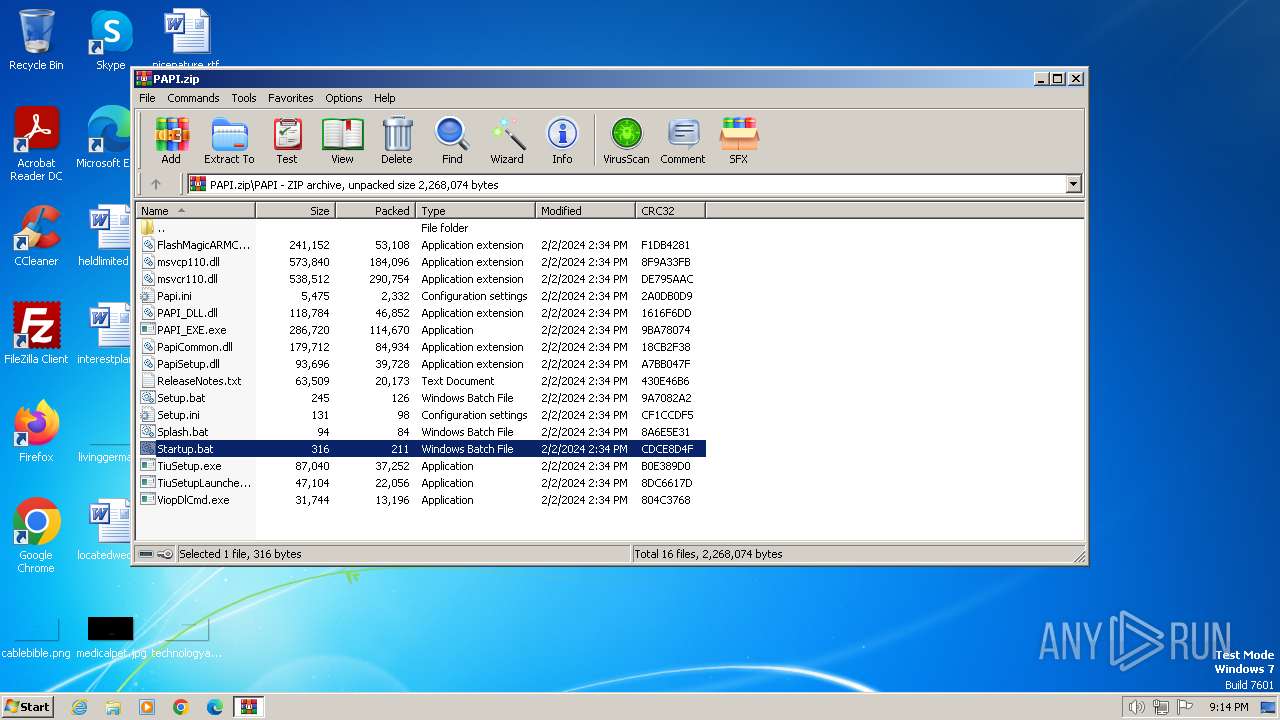Open the Help menu
The height and width of the screenshot is (720, 1280).
coord(385,98)
